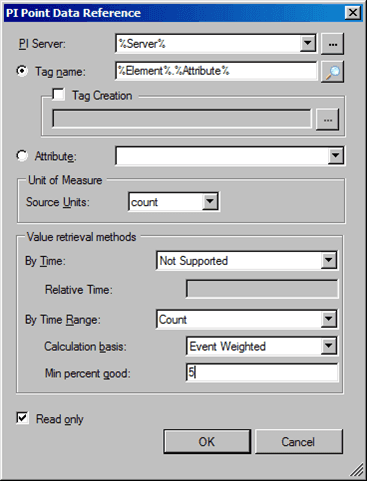The height and width of the screenshot is (481, 367).
Task: Click the 'PI Server:' label
Action: pos(42,44)
